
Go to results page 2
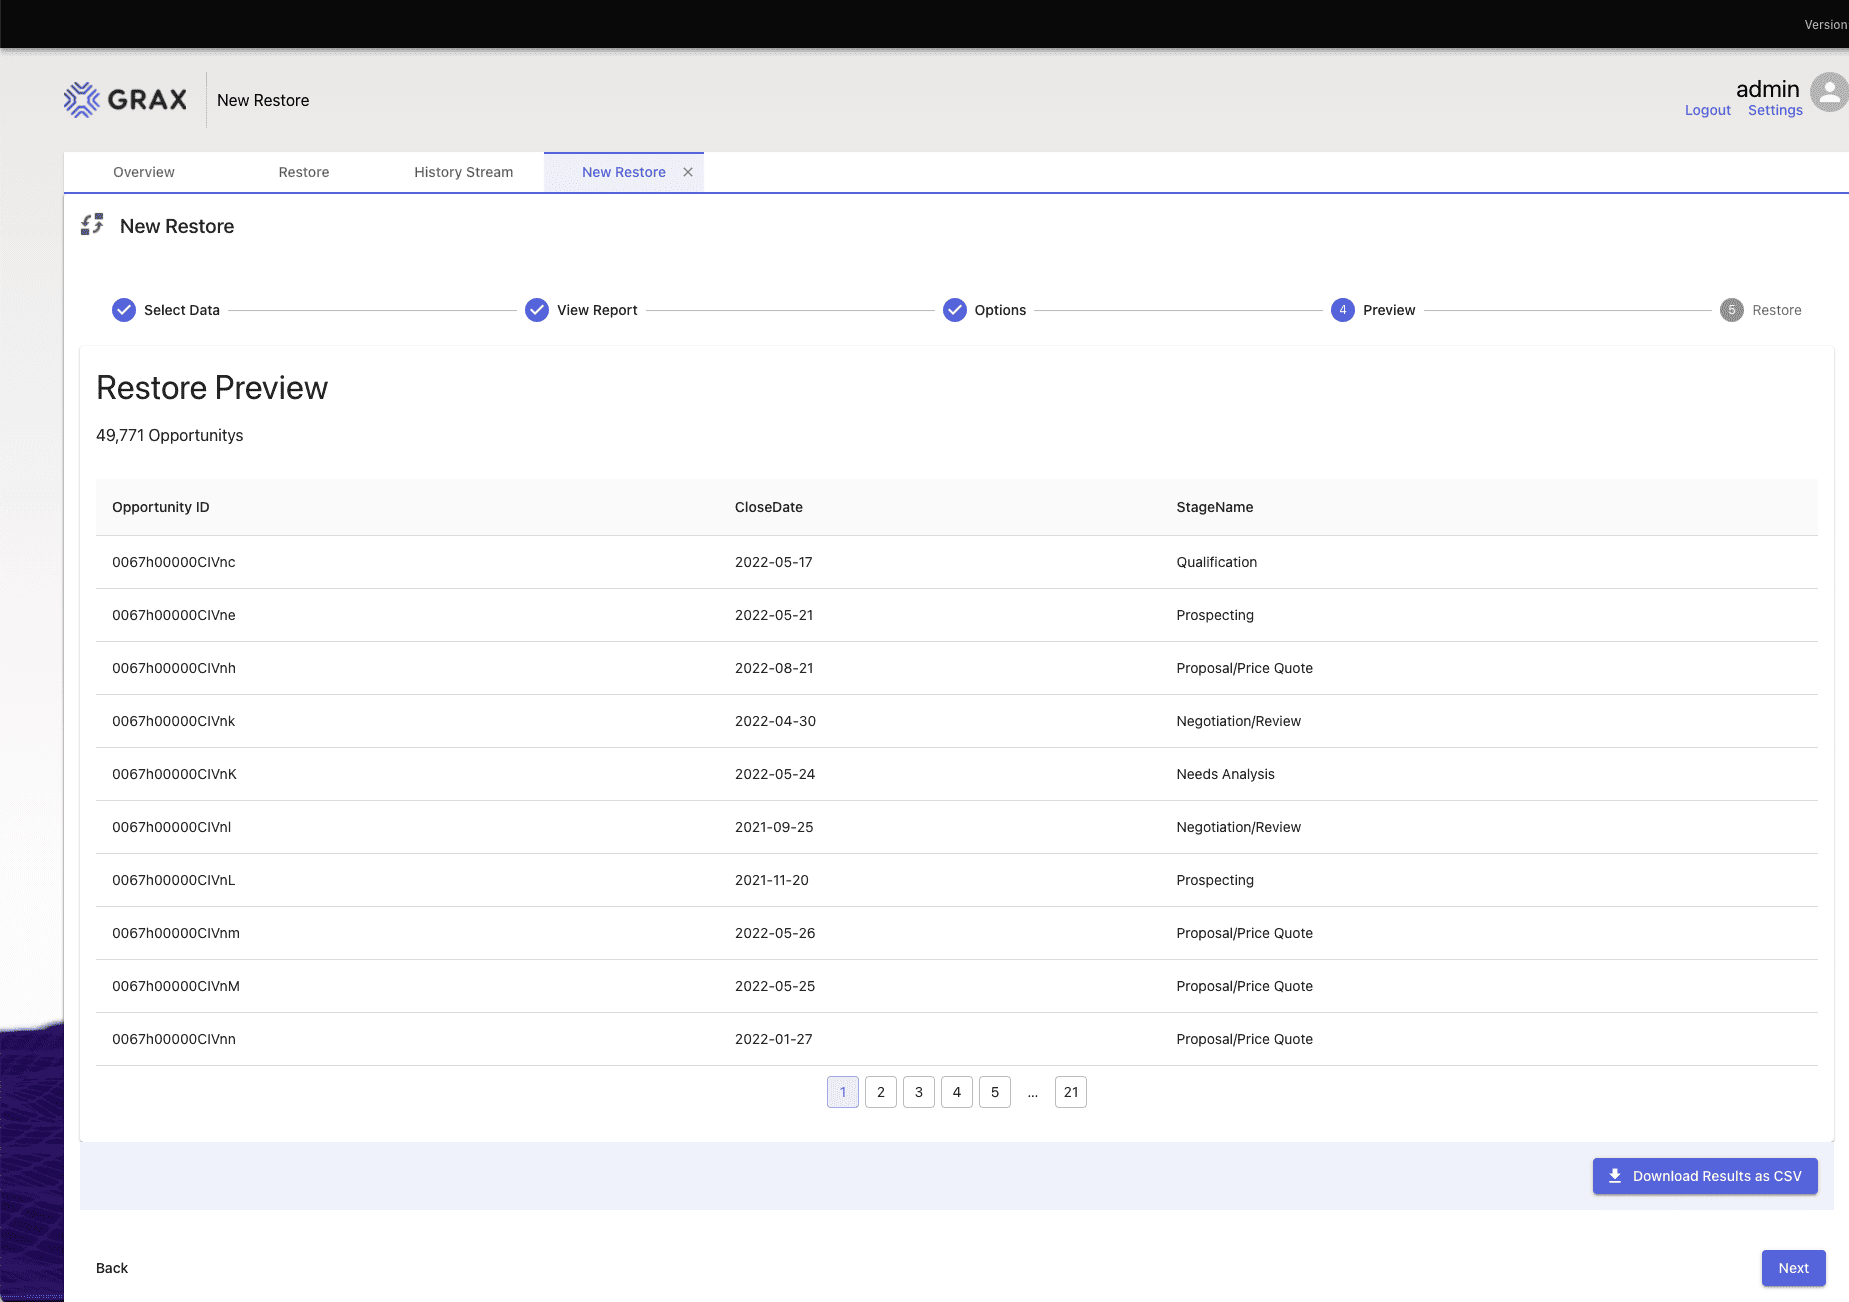tap(881, 1092)
